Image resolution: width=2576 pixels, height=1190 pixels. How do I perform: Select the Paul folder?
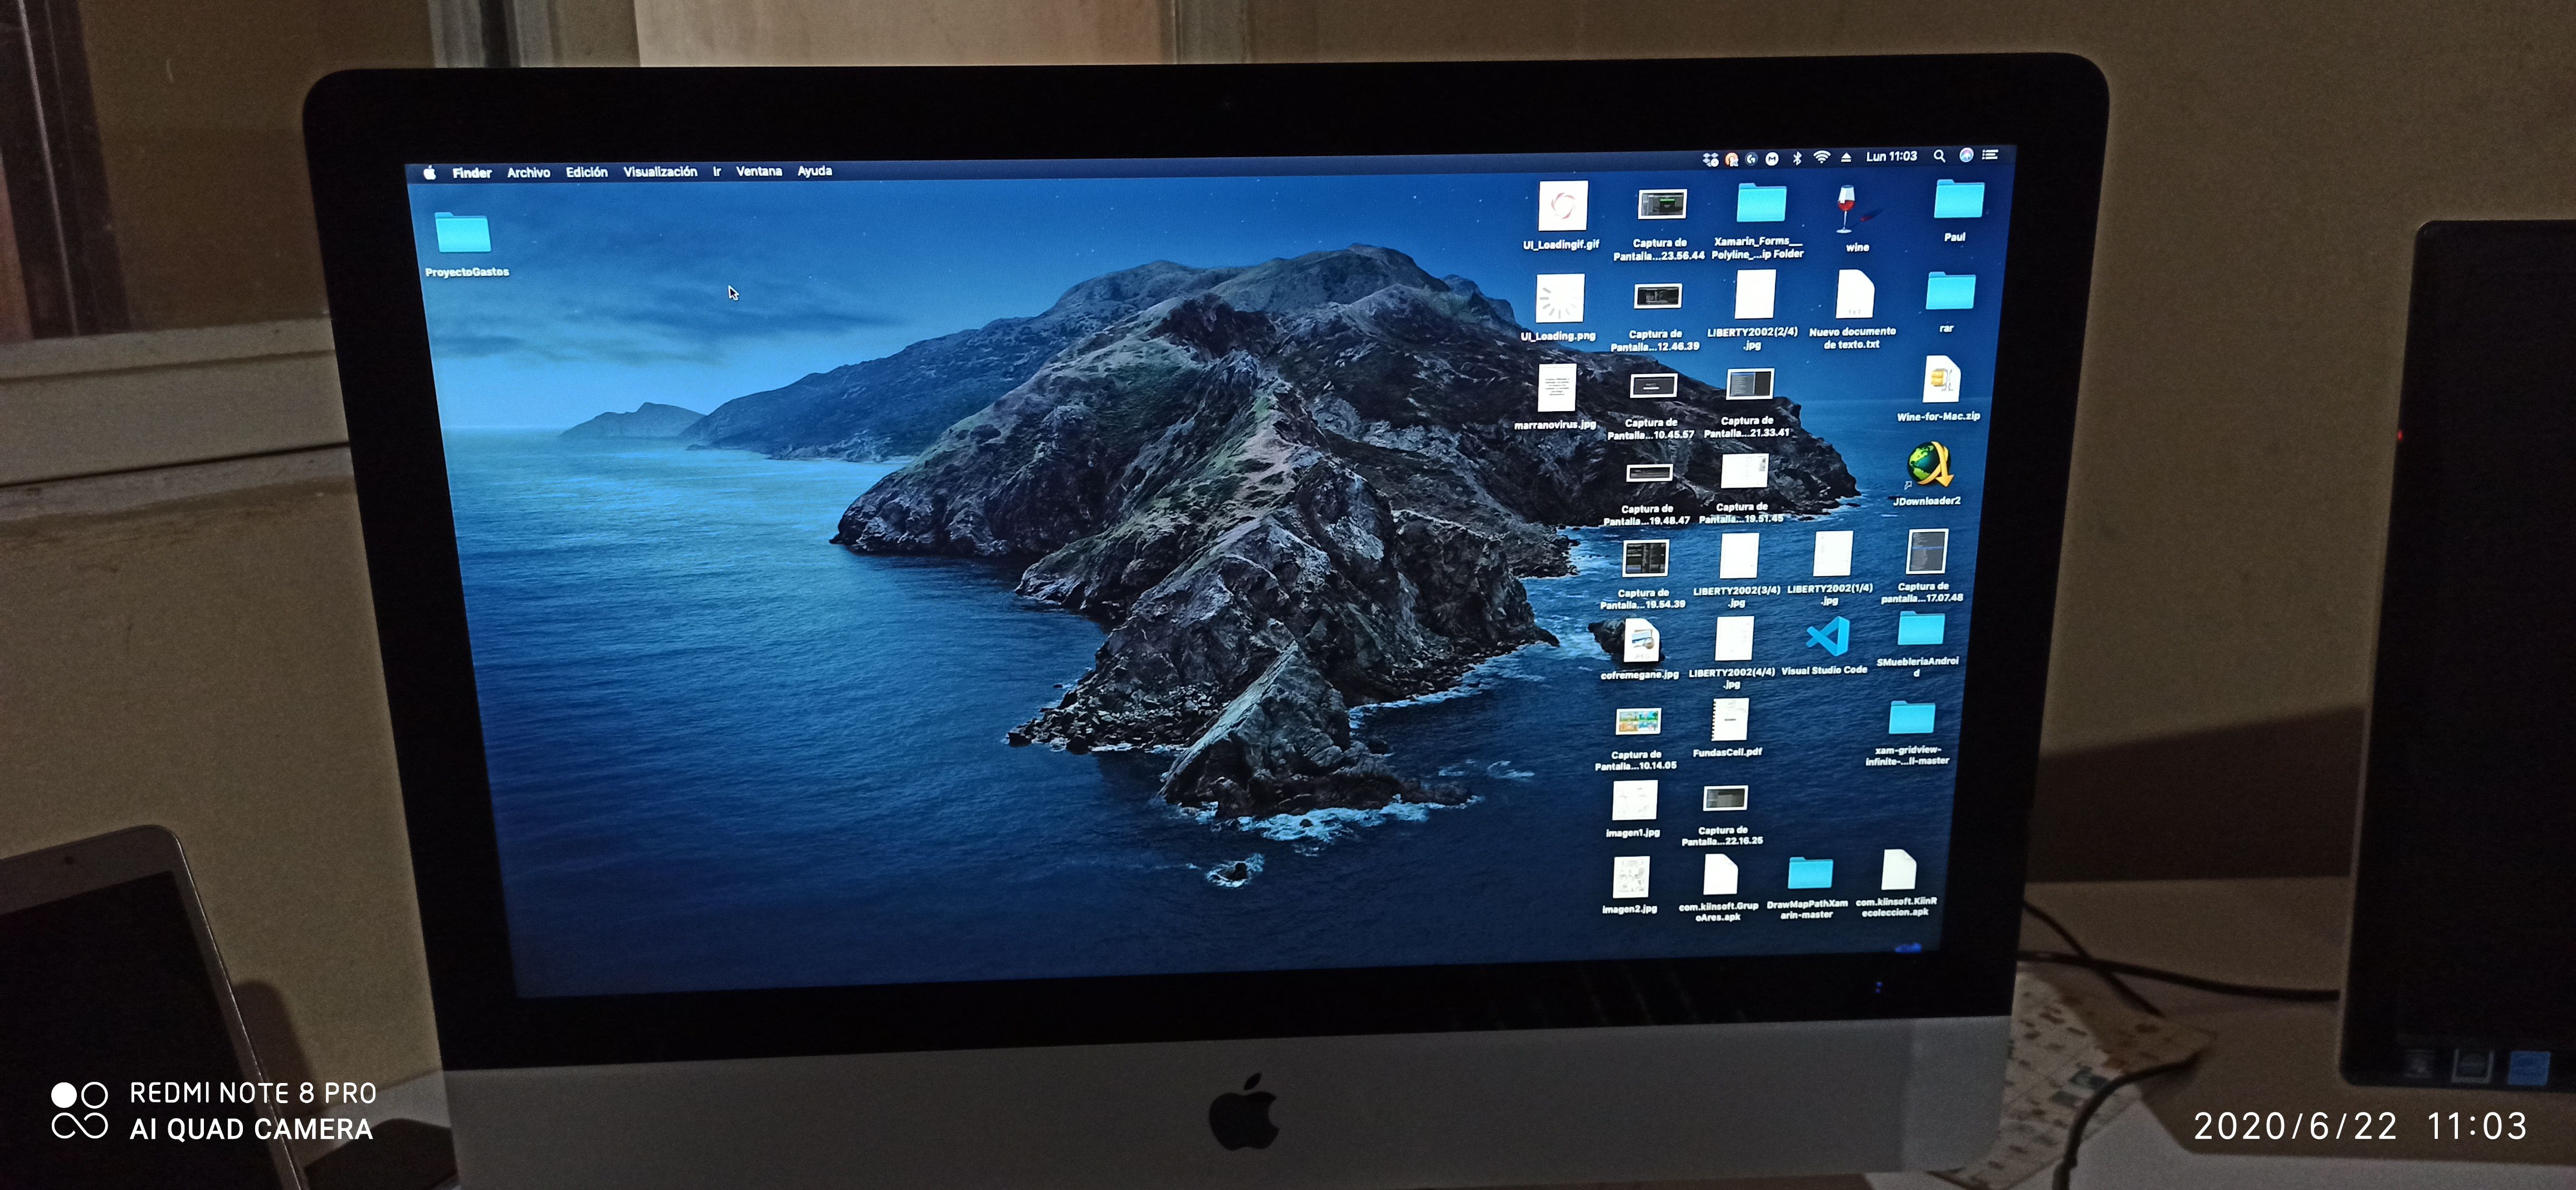click(1958, 200)
